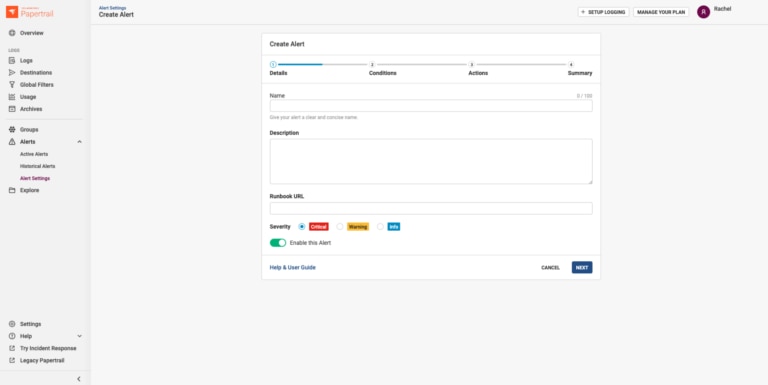The width and height of the screenshot is (768, 385).
Task: Open Active Alerts submenu item
Action: click(34, 154)
